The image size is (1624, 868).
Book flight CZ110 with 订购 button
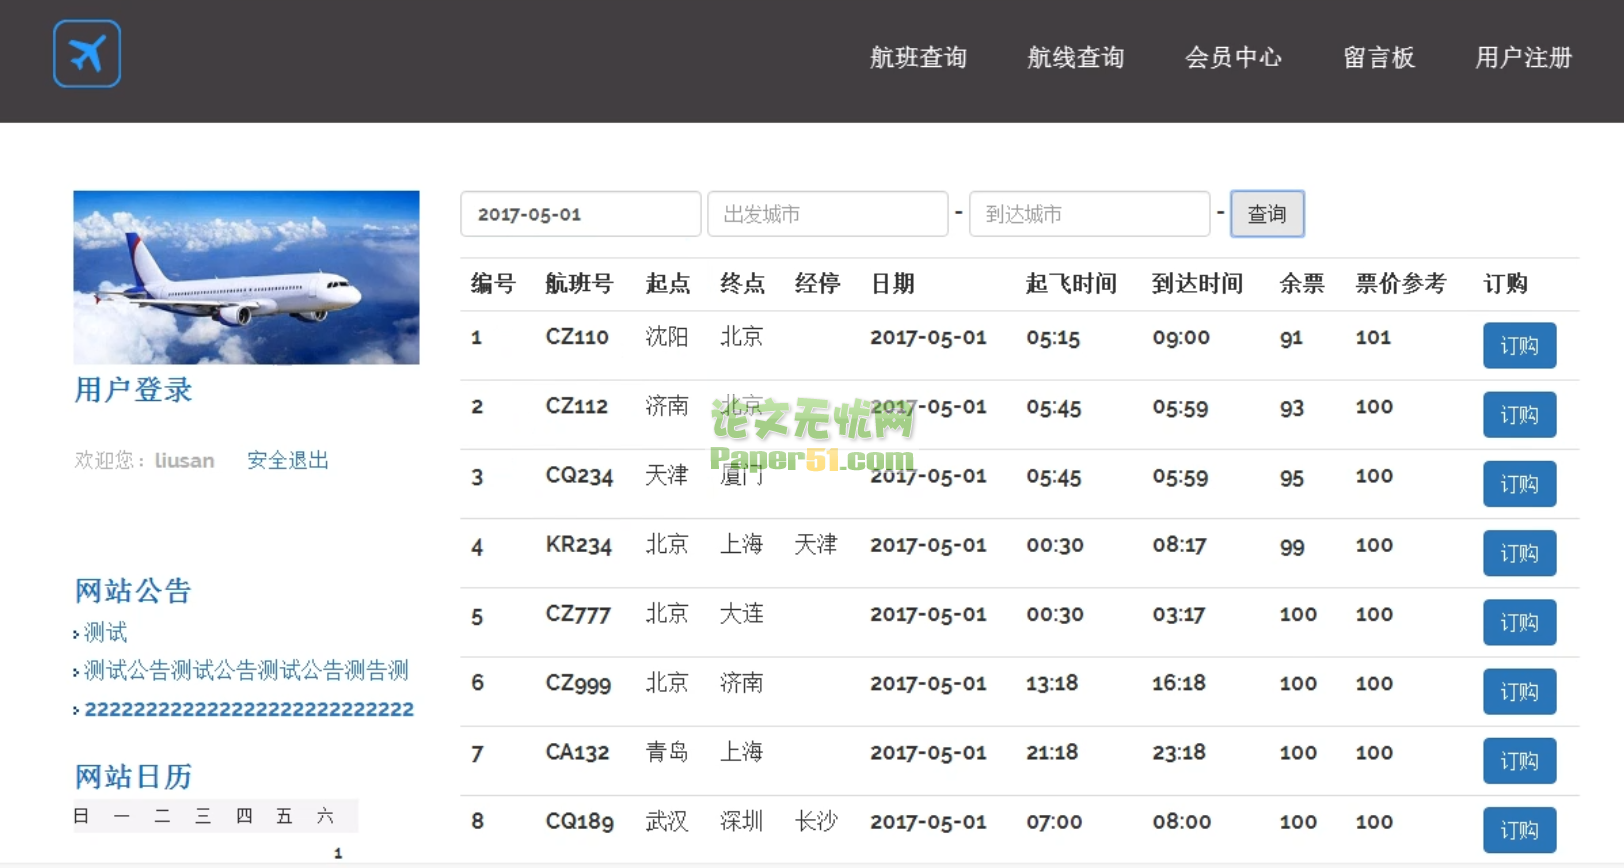[x=1519, y=346]
